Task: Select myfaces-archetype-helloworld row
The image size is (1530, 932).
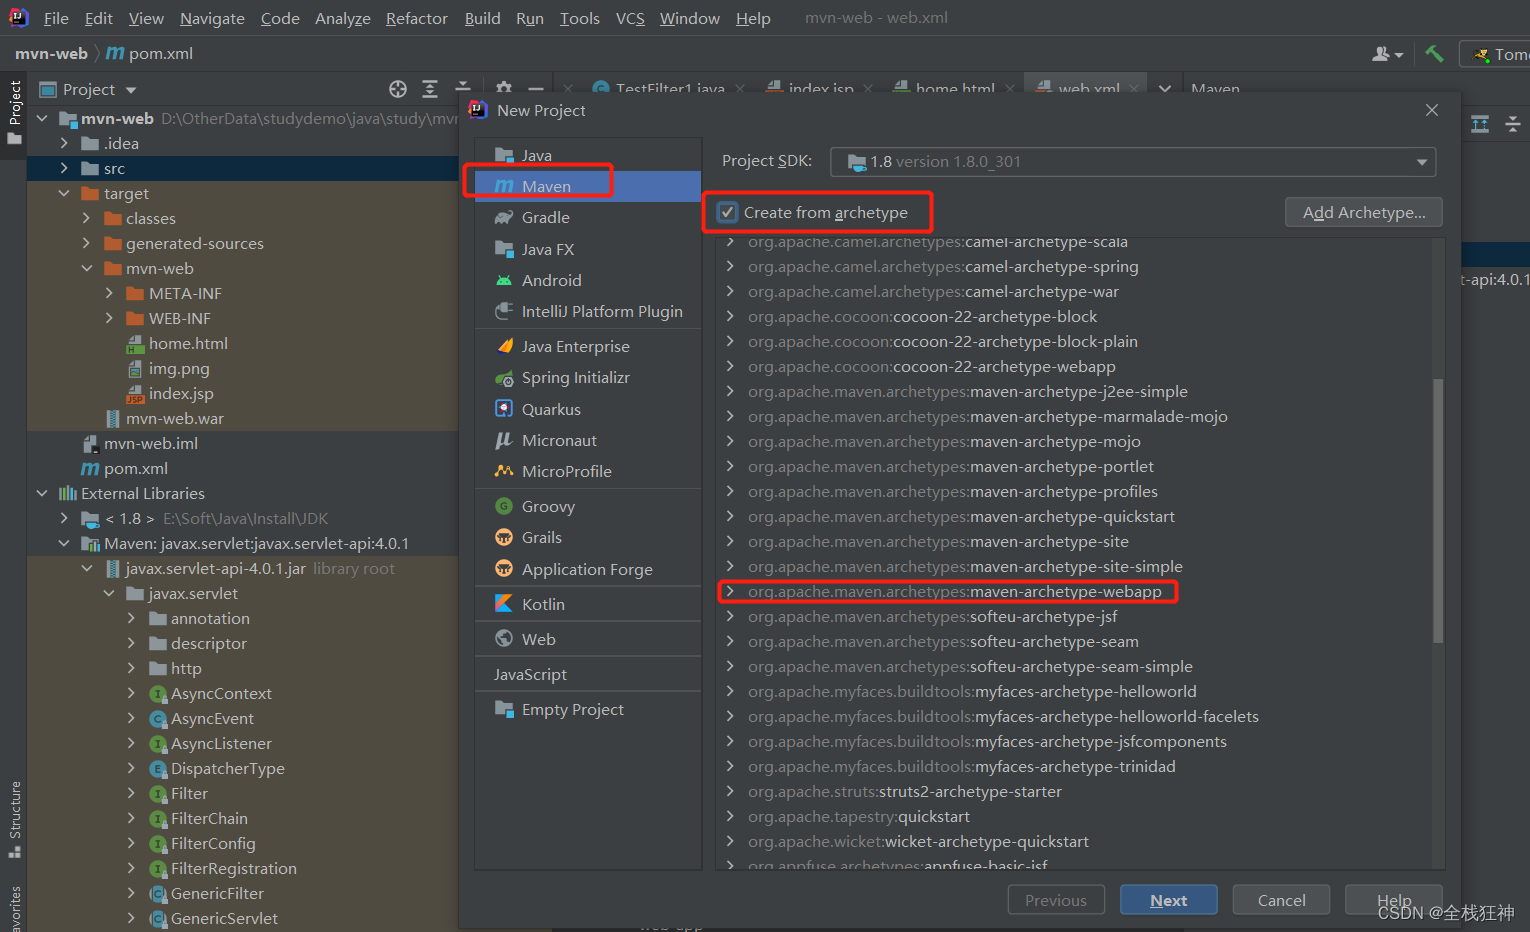Action: pos(1075,691)
